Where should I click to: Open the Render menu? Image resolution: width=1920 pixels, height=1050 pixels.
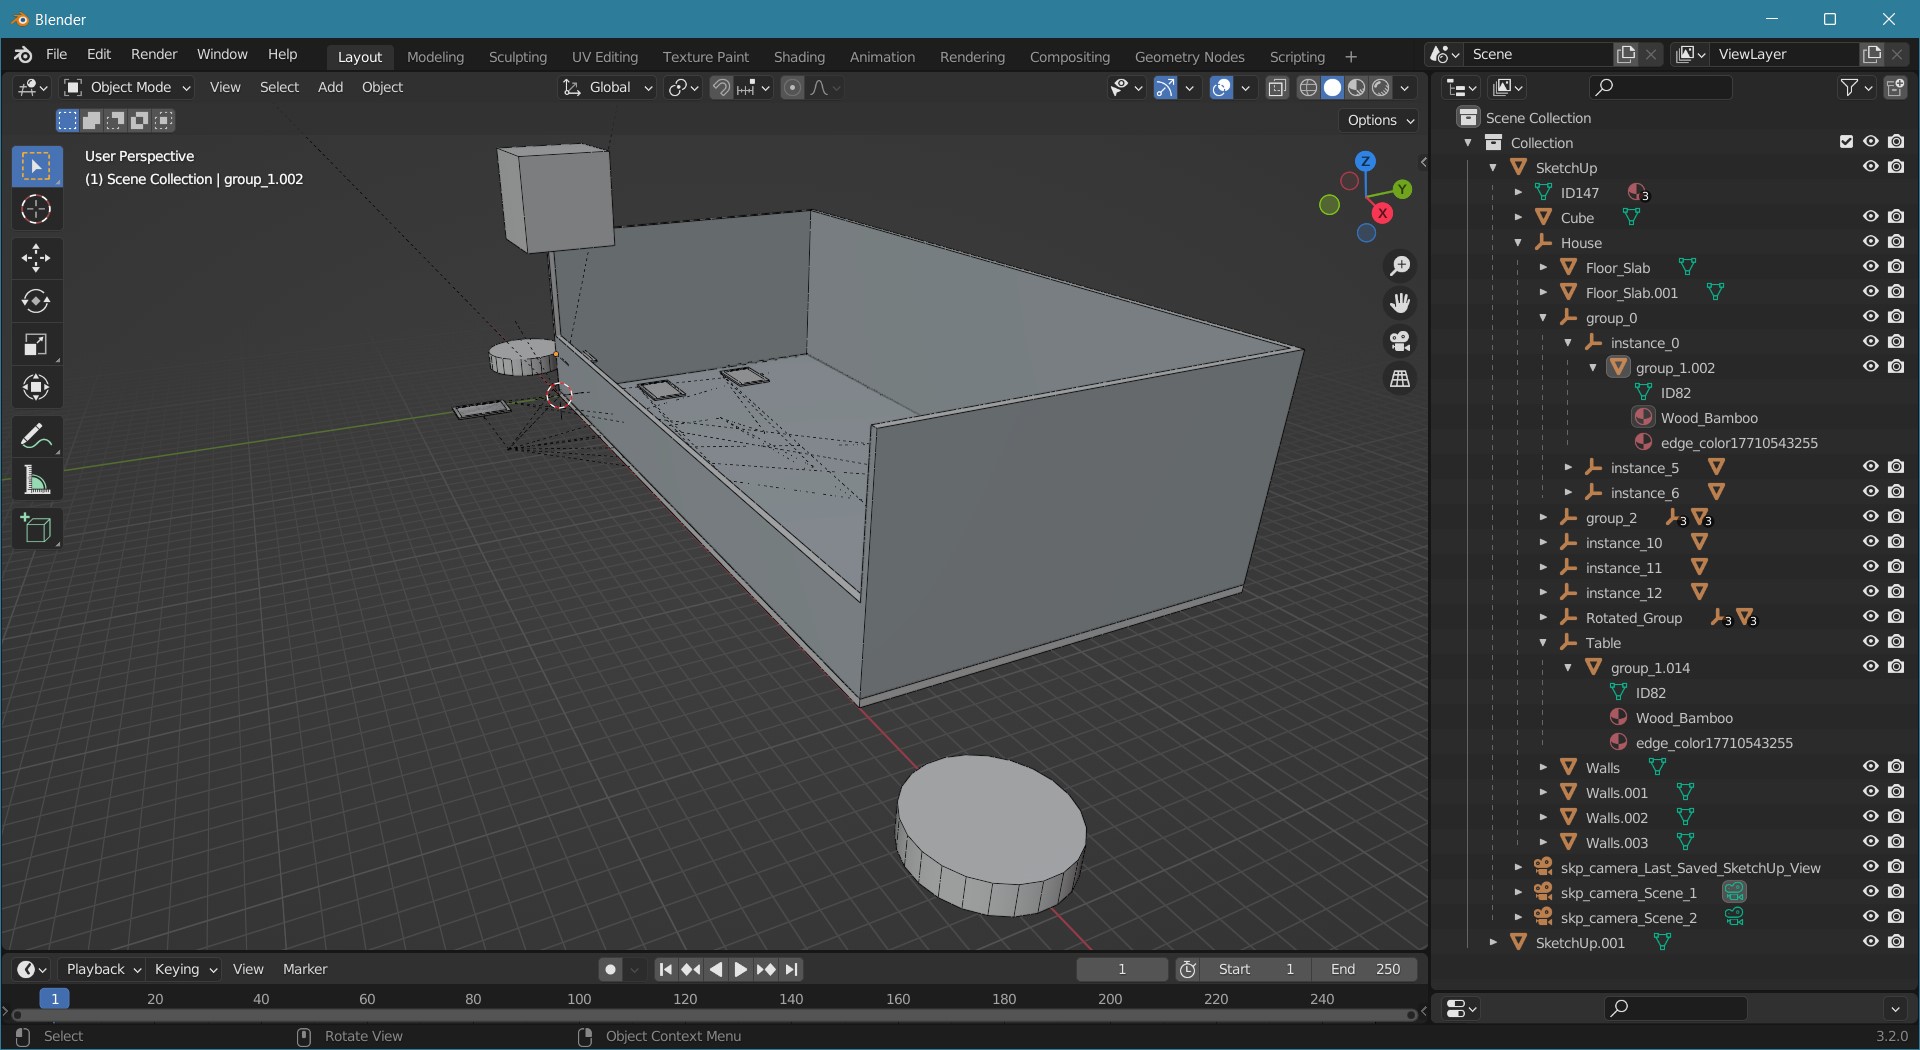pos(154,54)
